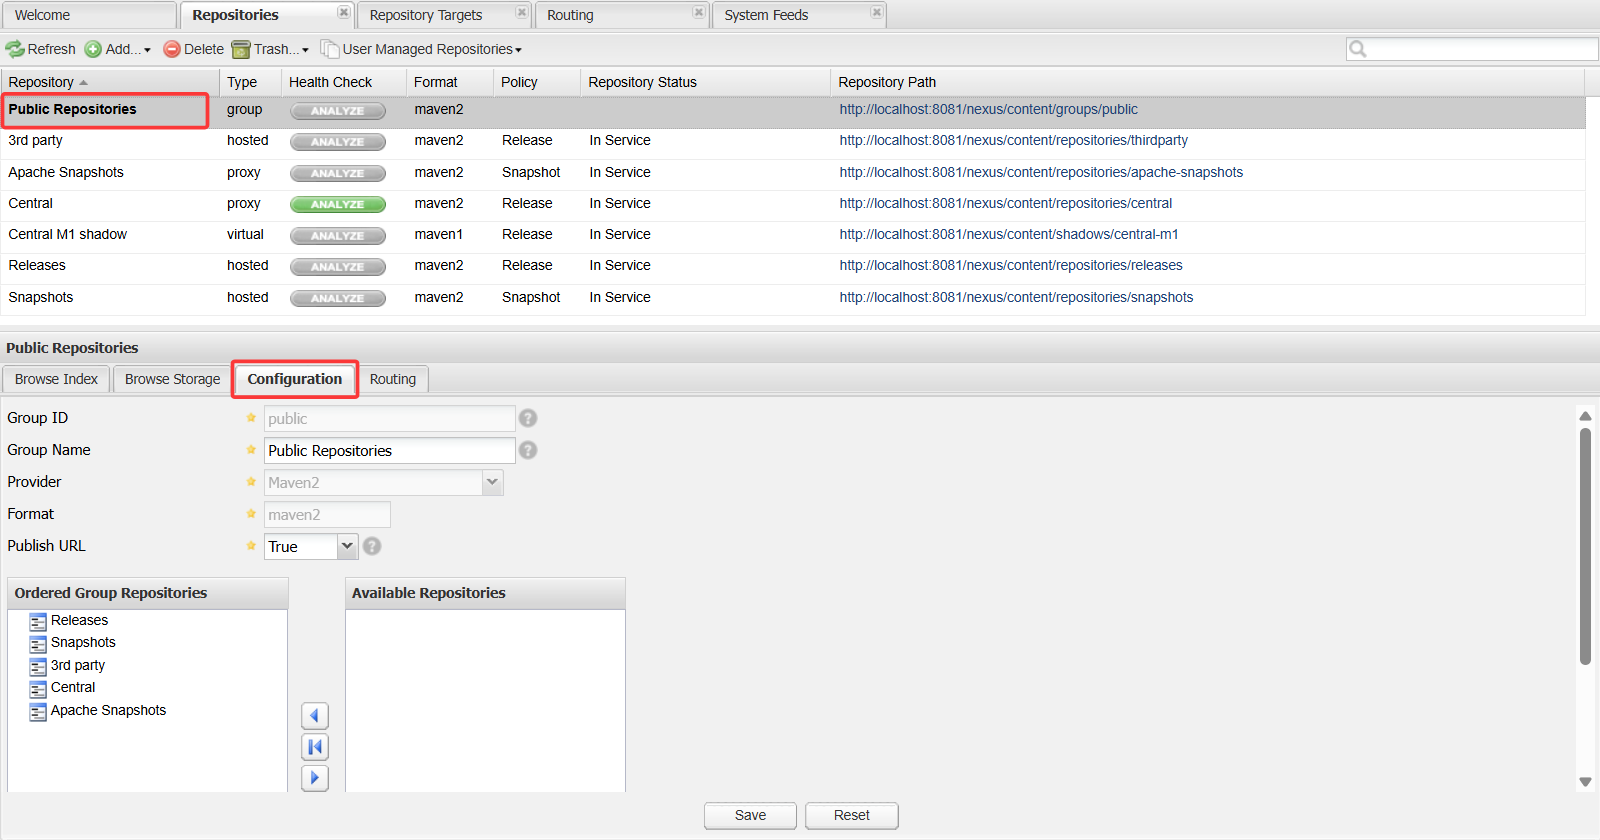Image resolution: width=1600 pixels, height=840 pixels.
Task: Click Analyze for Public Repositories row
Action: 338,111
